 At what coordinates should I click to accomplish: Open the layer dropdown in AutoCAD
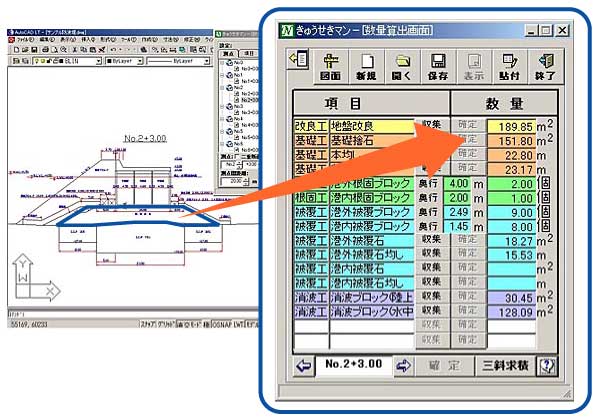[x=98, y=61]
